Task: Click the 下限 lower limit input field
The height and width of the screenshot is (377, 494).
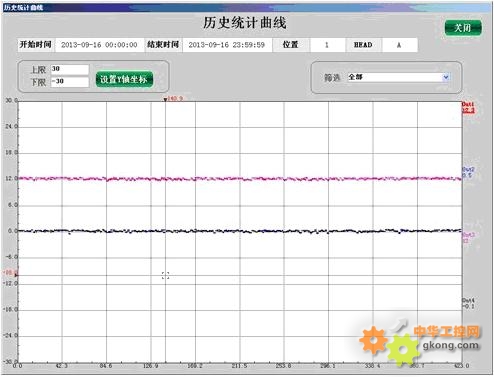Action: point(70,81)
